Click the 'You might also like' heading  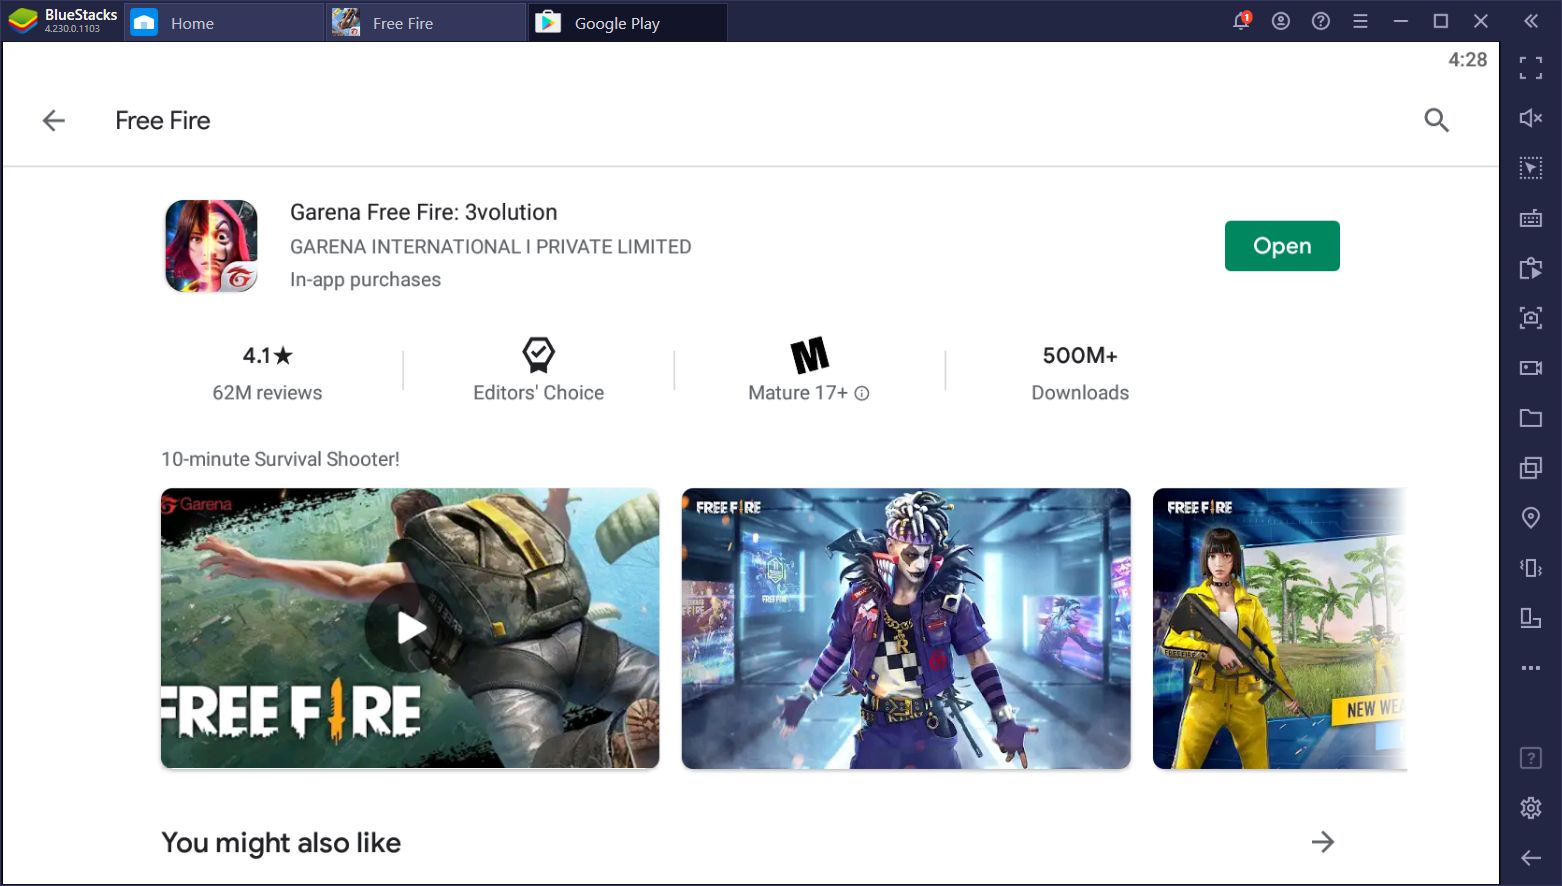[x=281, y=843]
